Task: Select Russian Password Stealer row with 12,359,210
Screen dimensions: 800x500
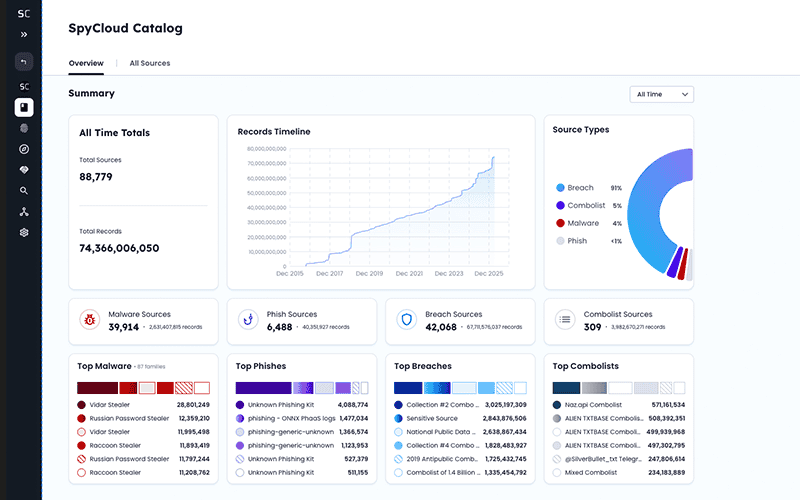Action: (143, 418)
